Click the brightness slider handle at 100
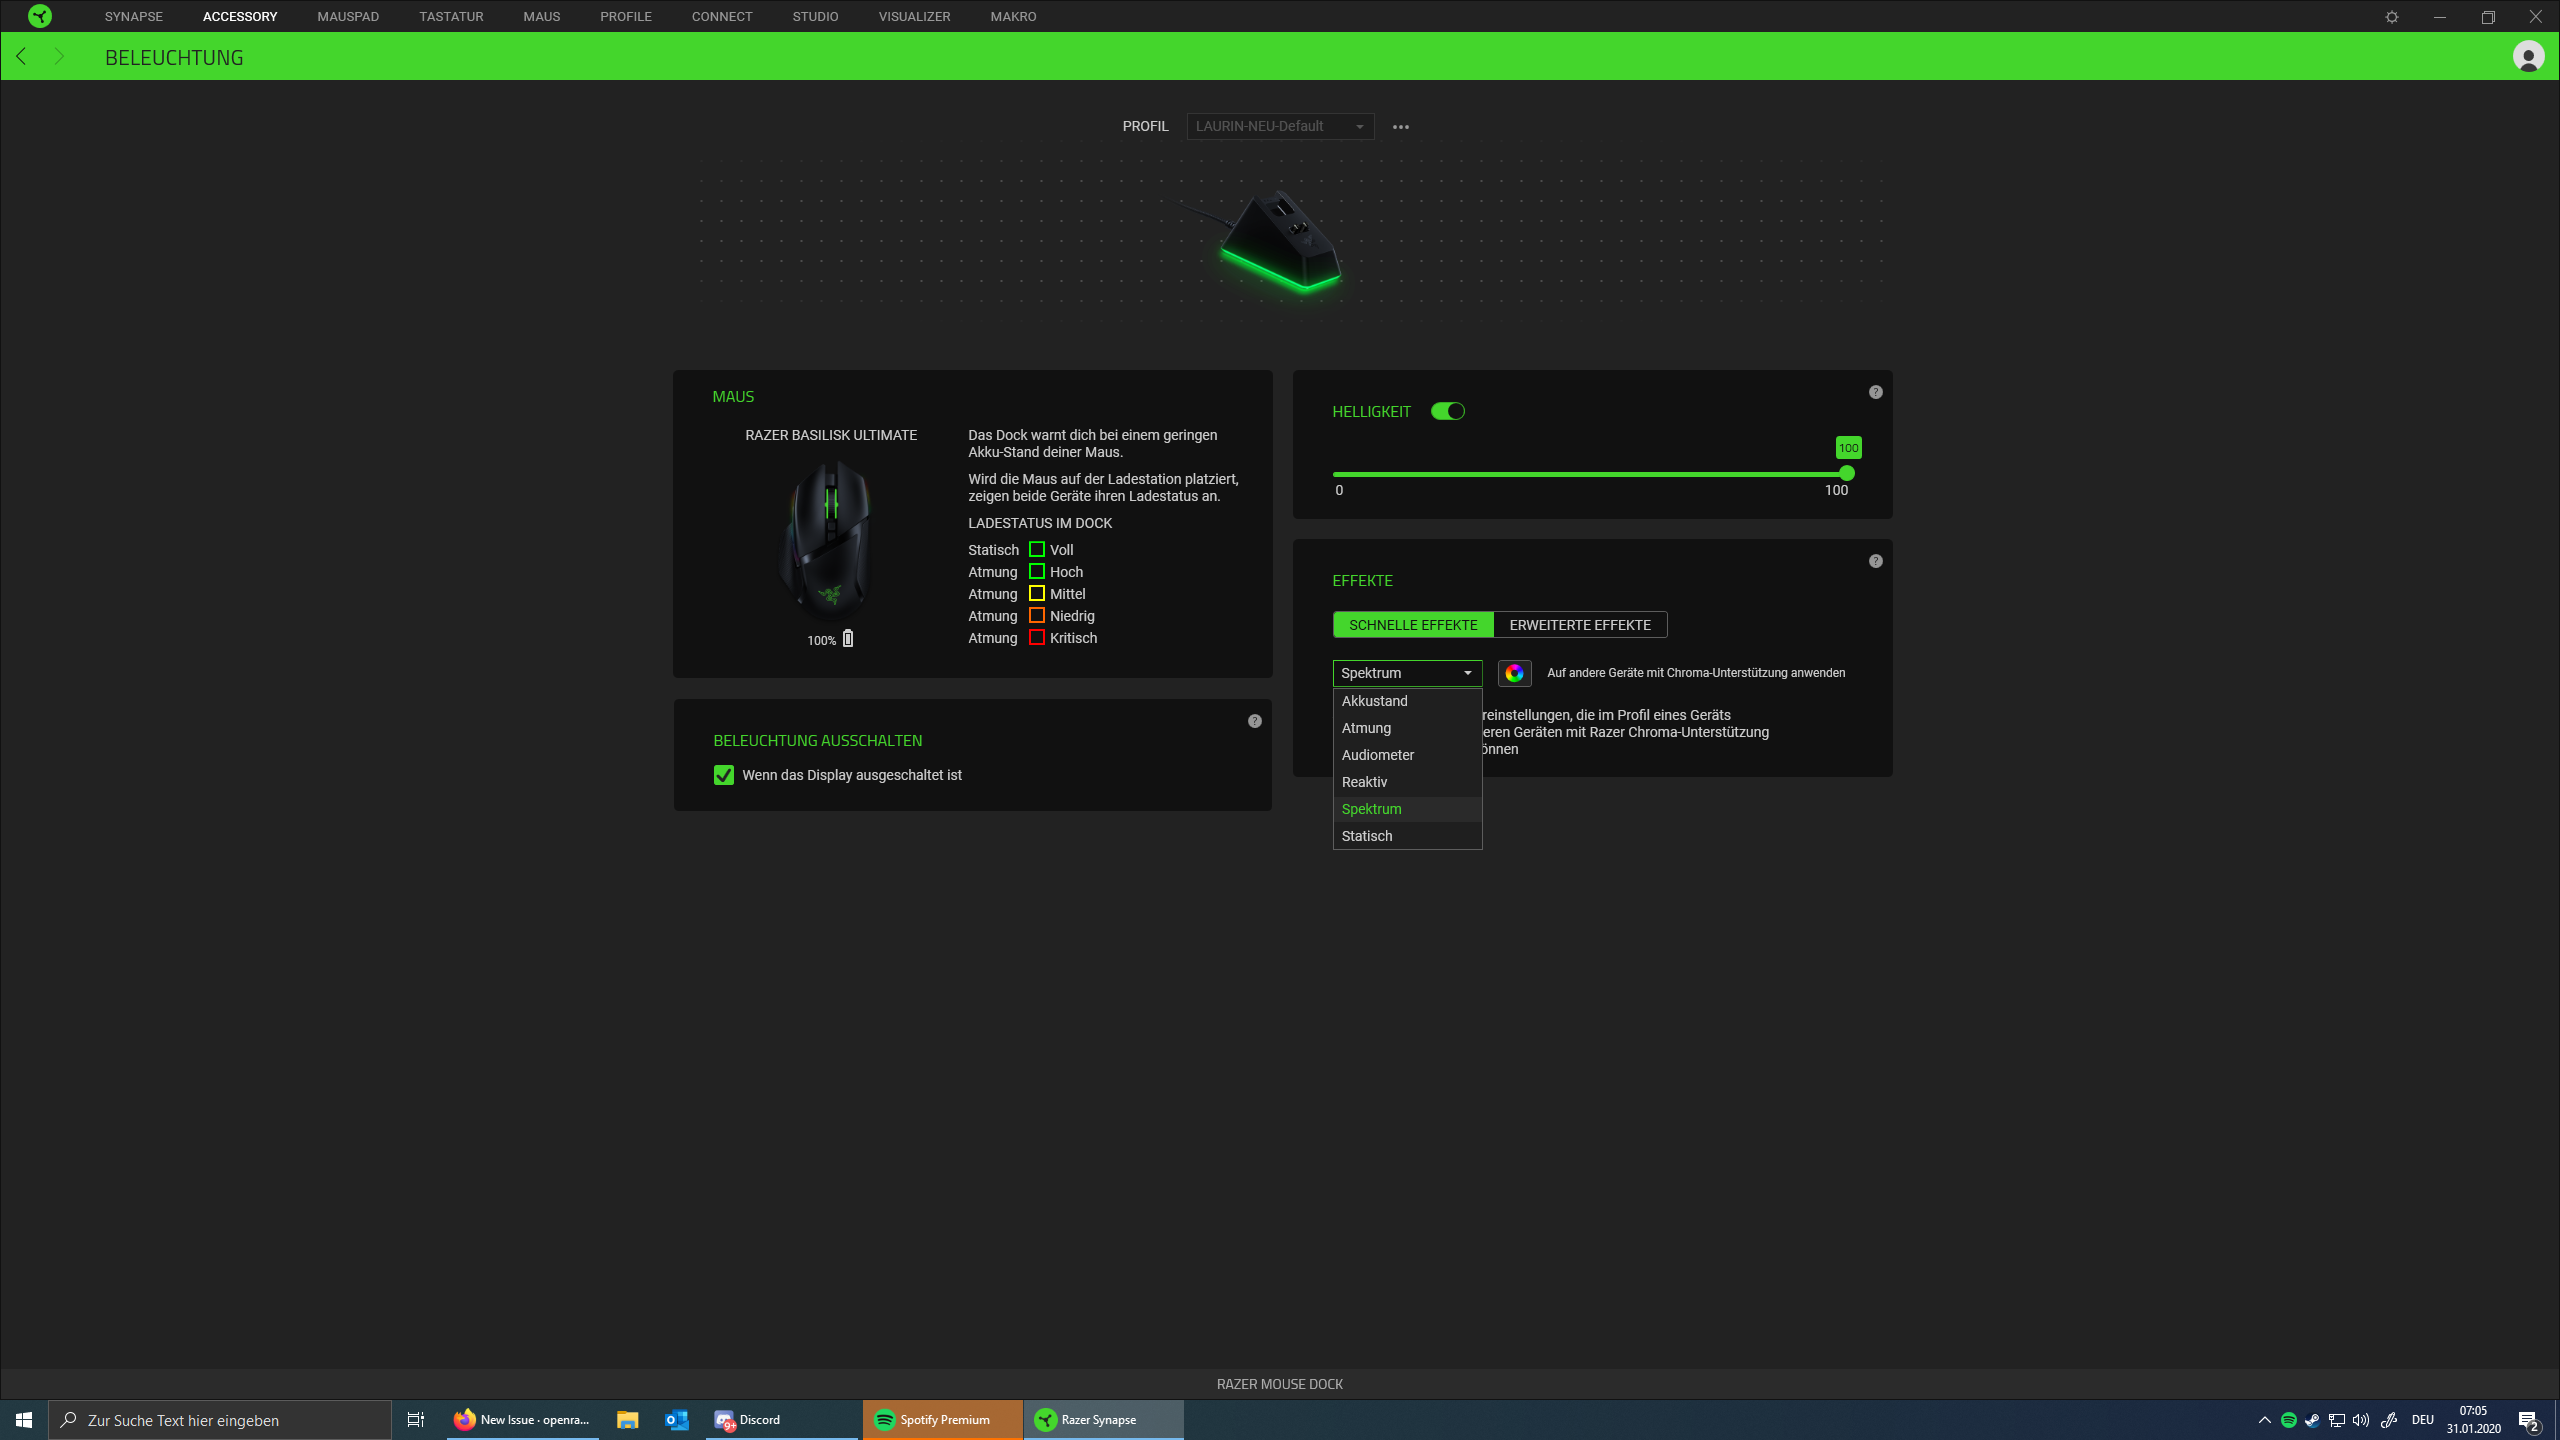 1847,472
